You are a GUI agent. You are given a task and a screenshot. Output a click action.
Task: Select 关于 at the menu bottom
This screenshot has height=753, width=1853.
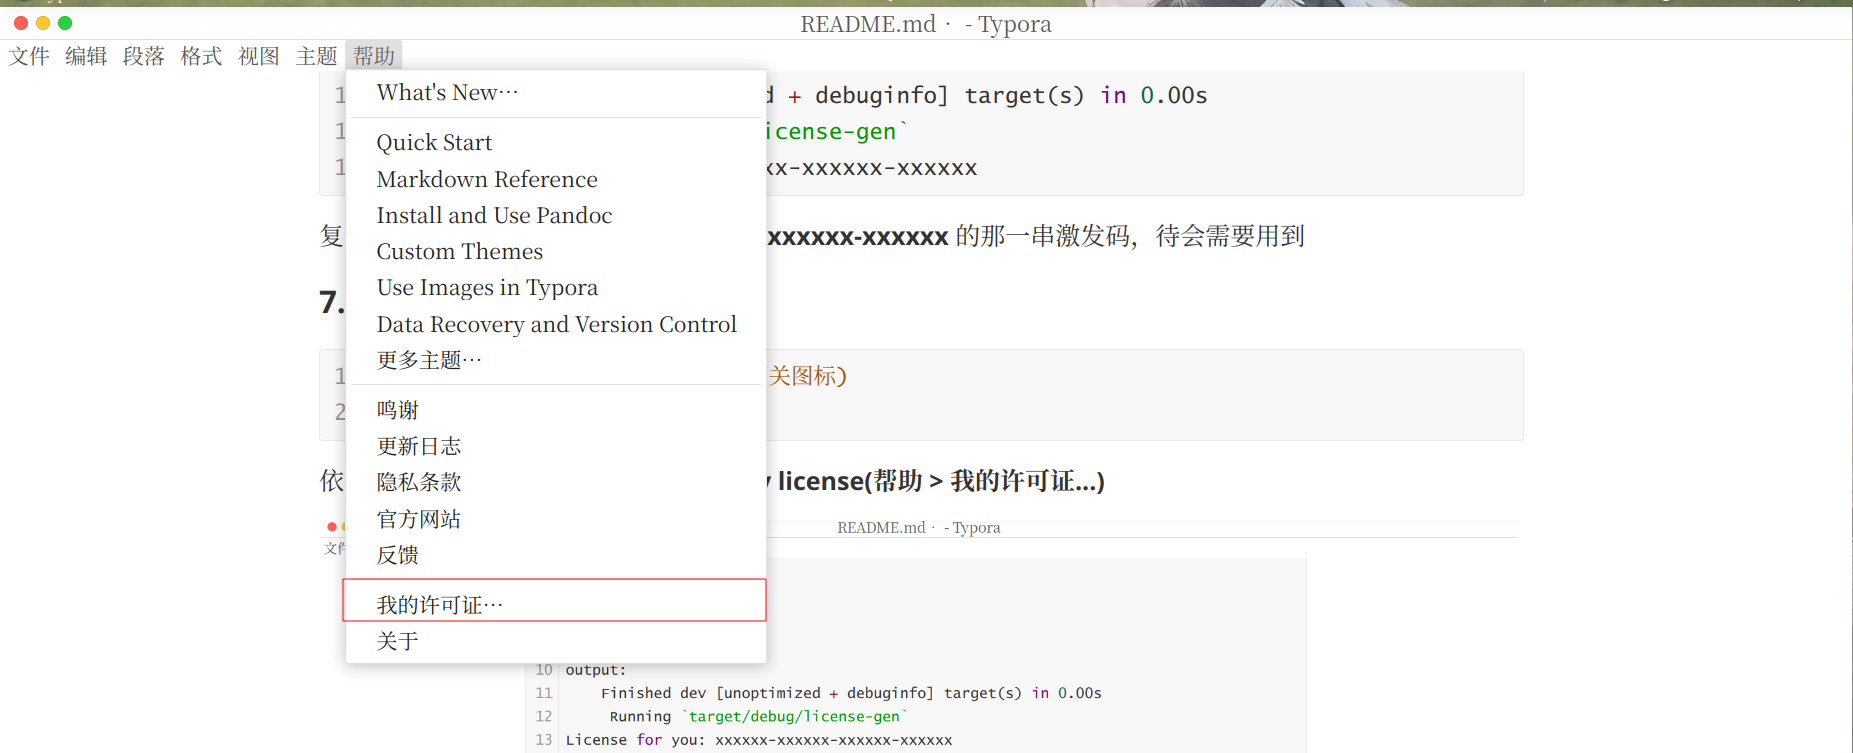398,641
